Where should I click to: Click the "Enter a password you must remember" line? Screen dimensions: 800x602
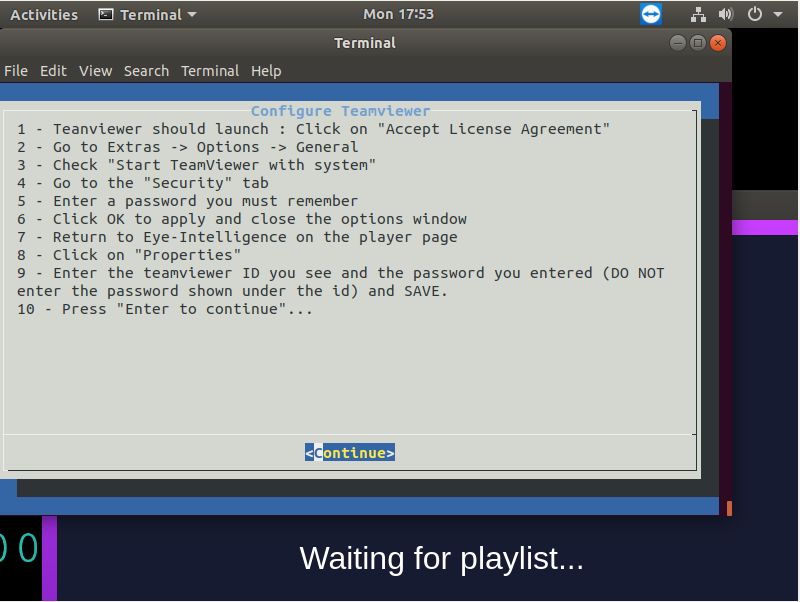[188, 201]
